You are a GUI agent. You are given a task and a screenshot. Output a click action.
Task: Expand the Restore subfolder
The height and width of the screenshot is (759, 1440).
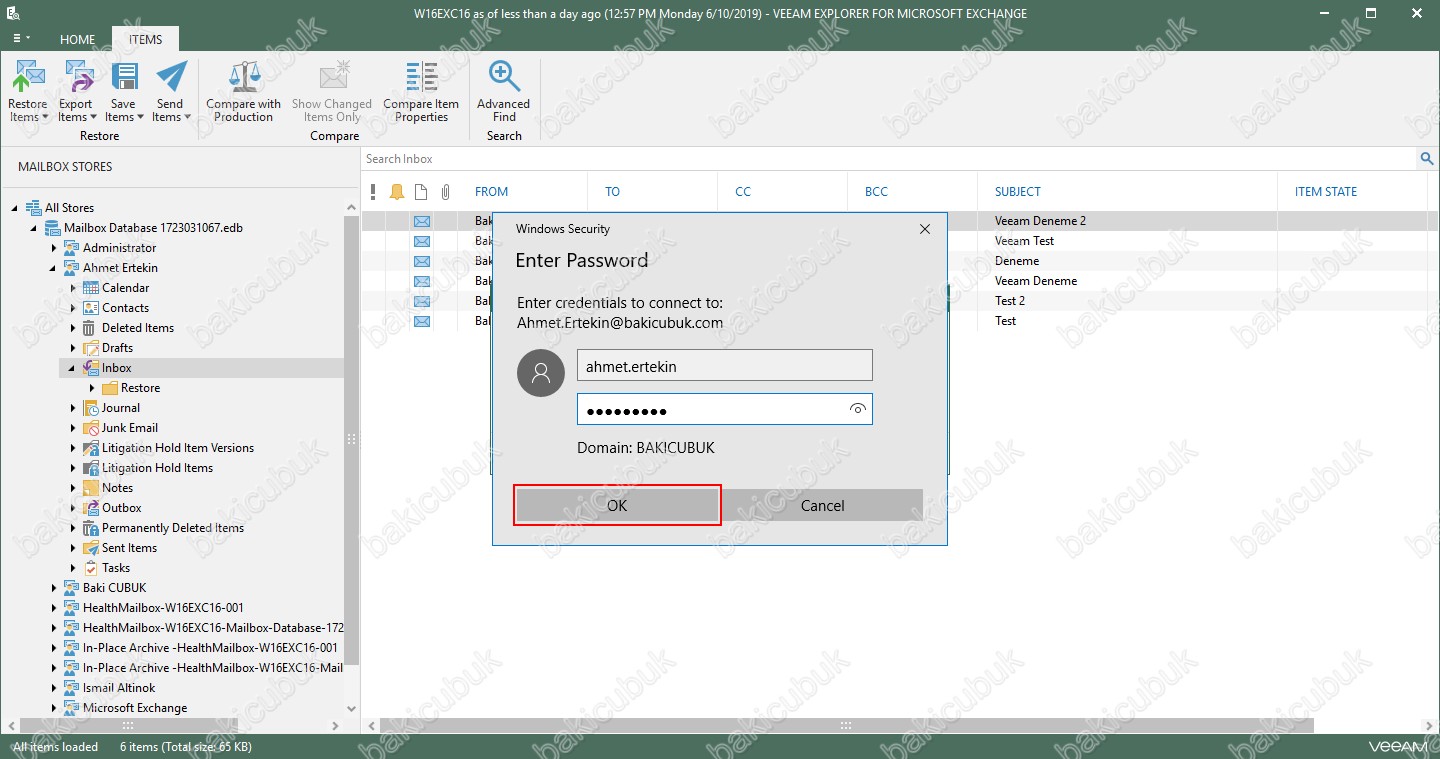[x=92, y=388]
